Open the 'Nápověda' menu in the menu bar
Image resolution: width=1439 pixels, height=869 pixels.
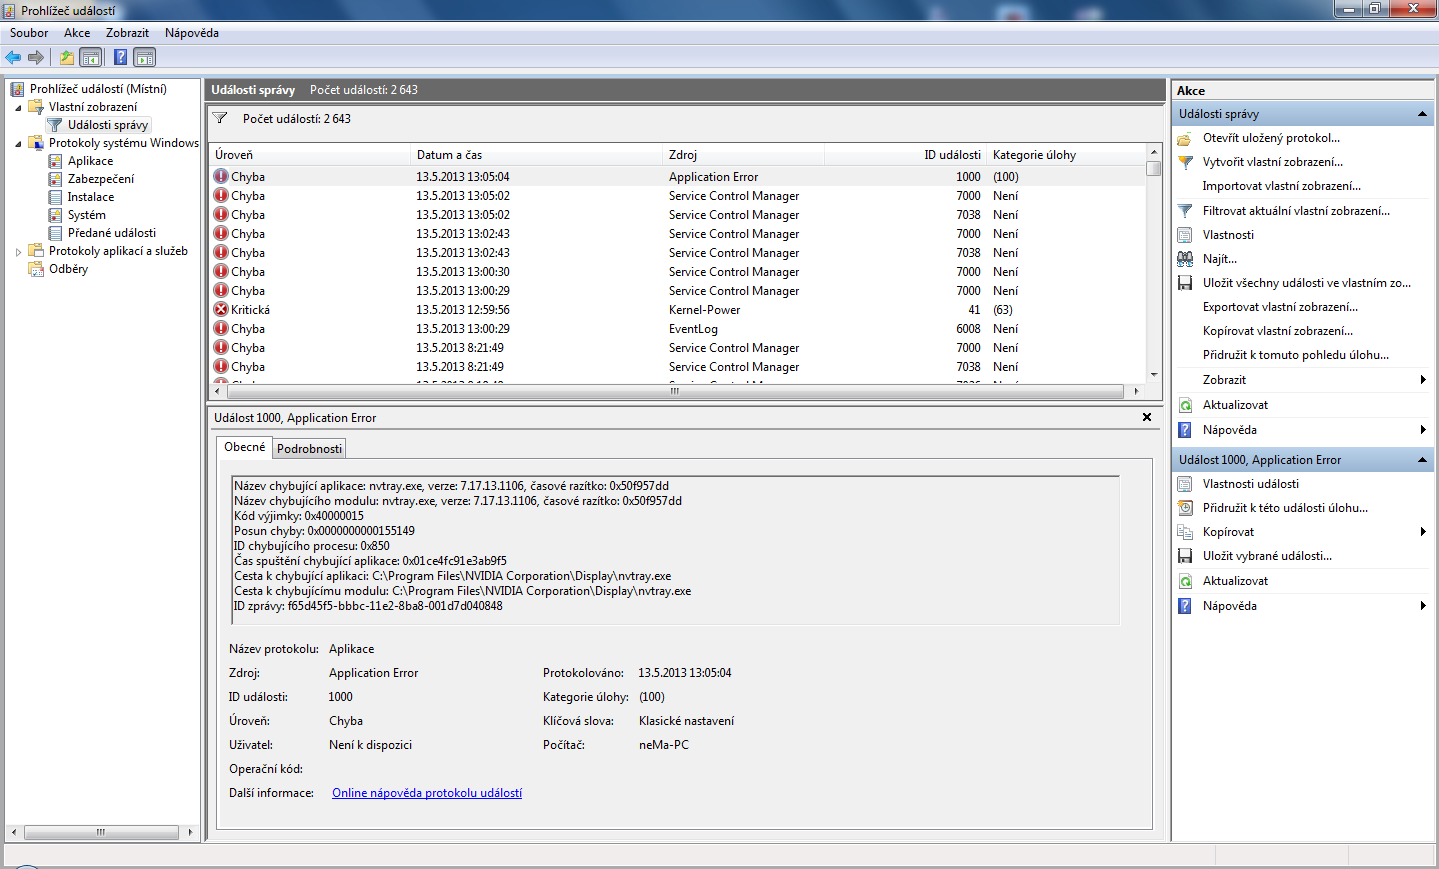pos(192,33)
